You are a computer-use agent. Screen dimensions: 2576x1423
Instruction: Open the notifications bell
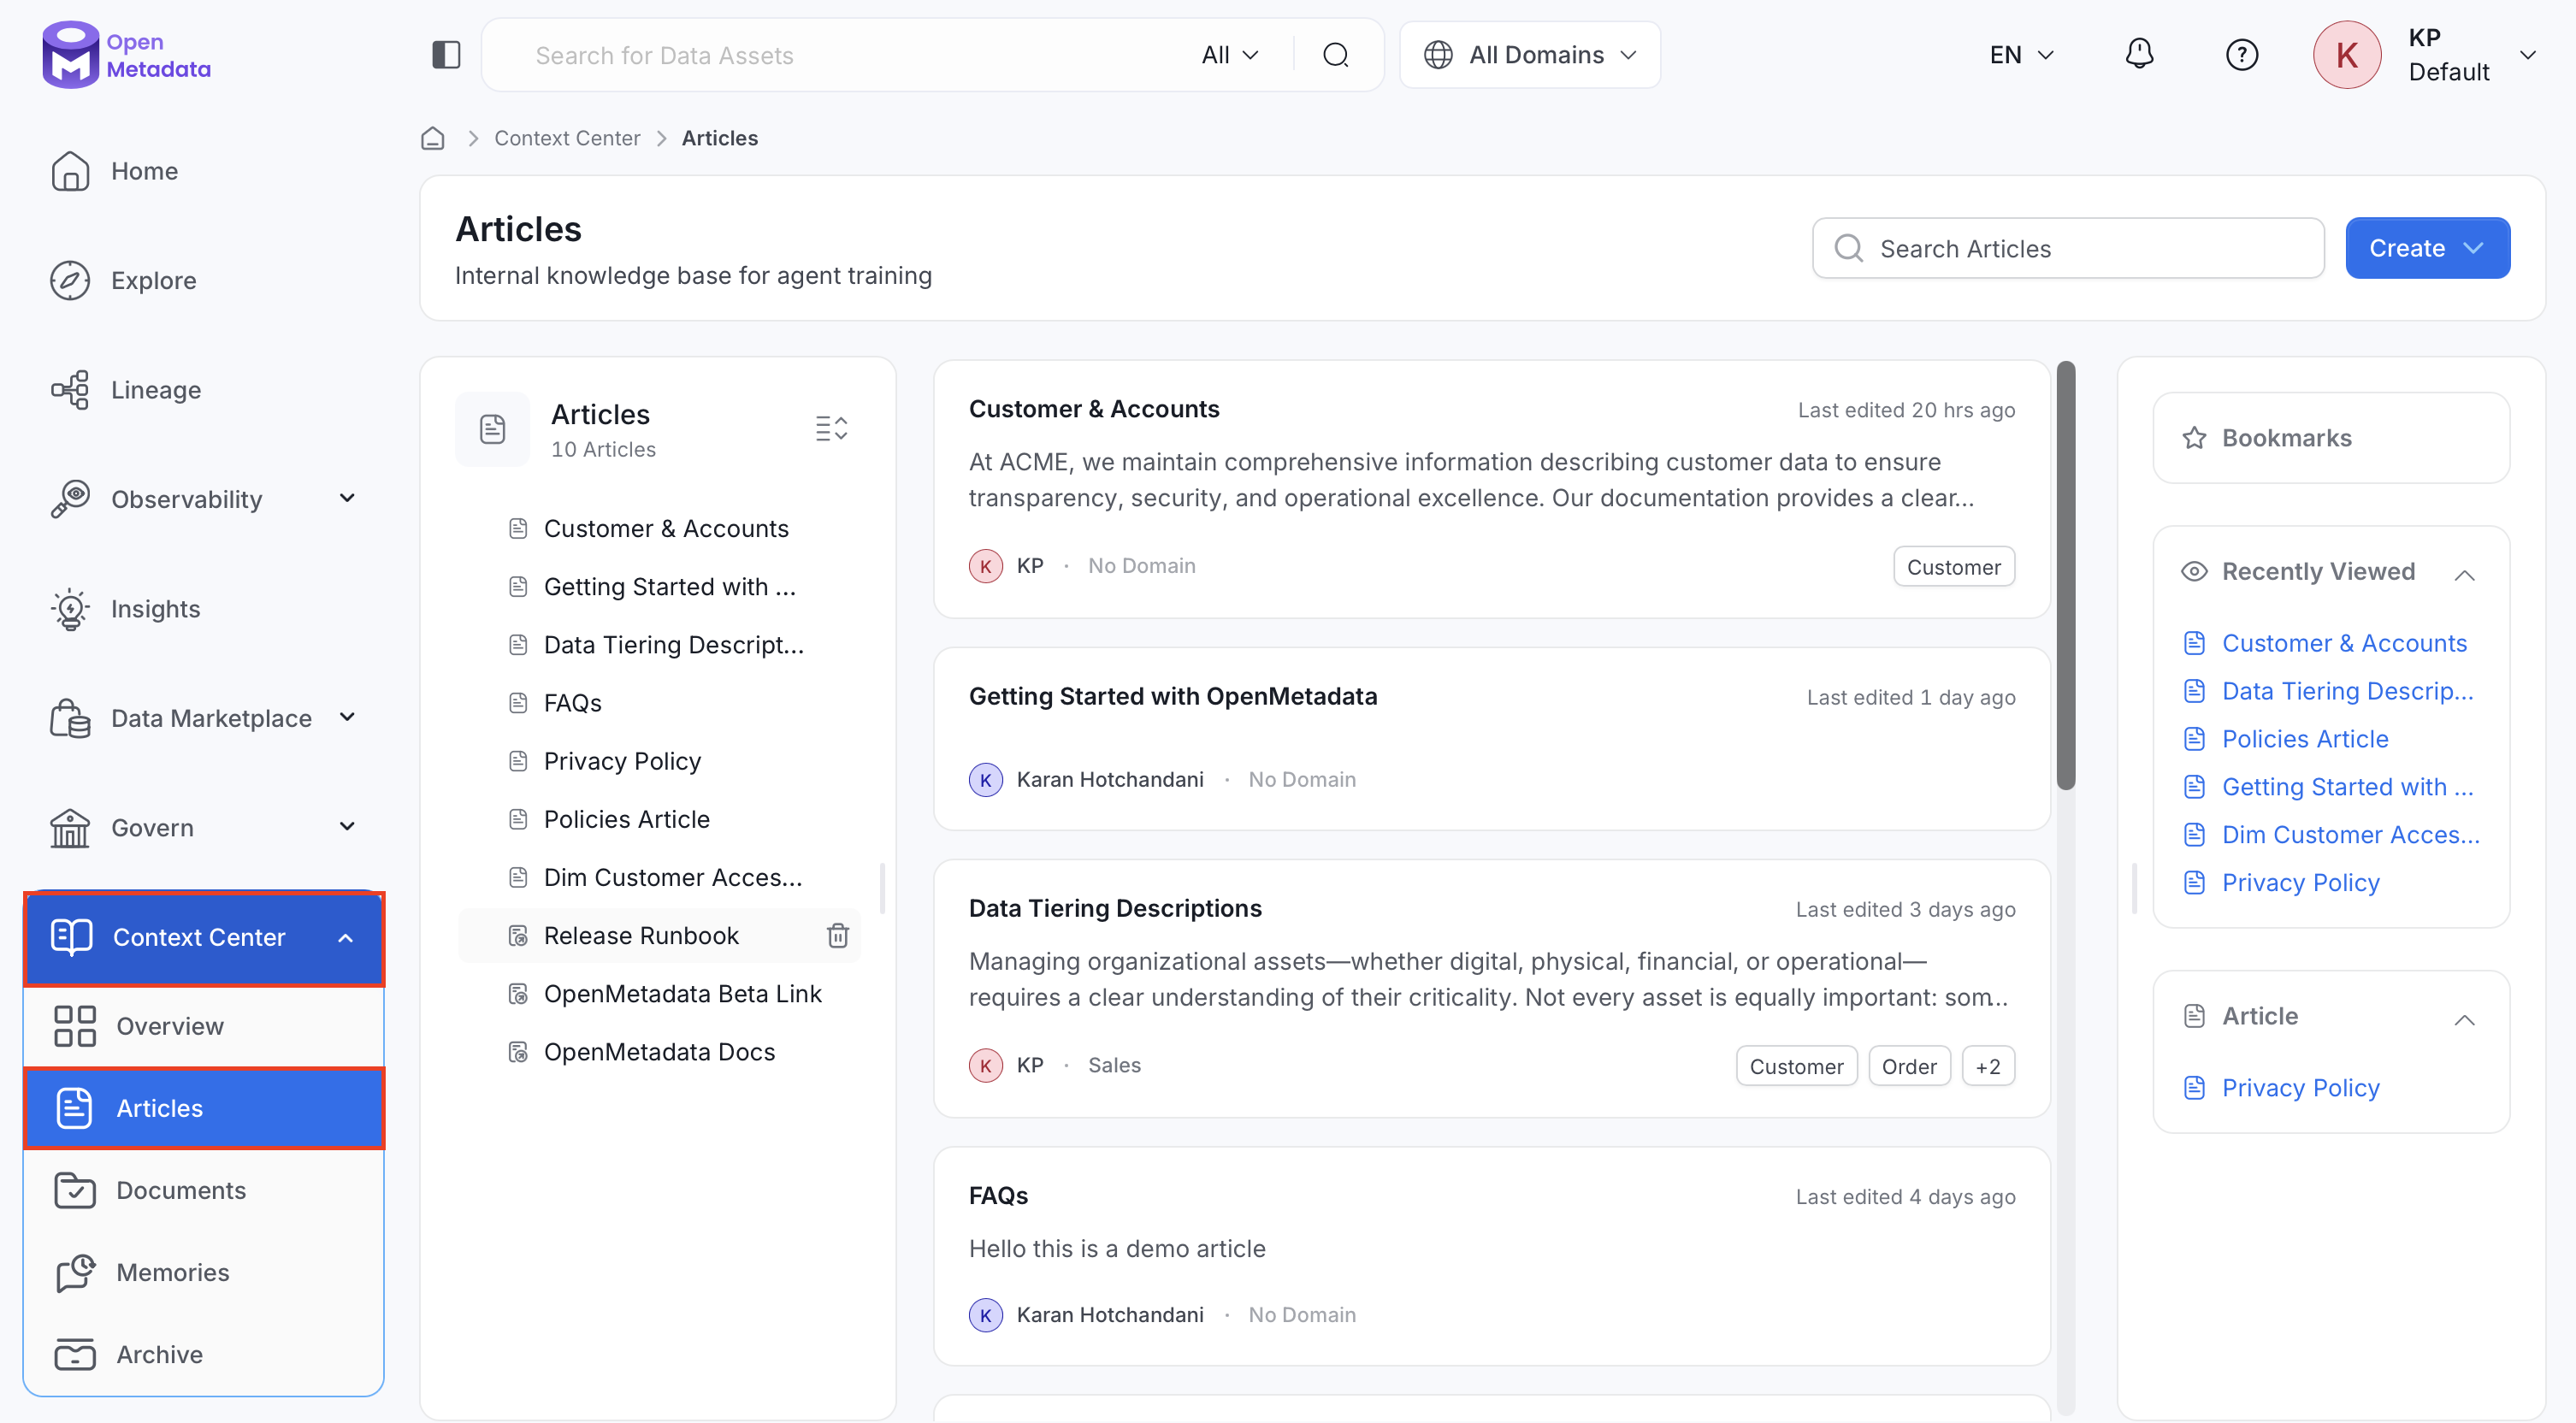(2139, 54)
